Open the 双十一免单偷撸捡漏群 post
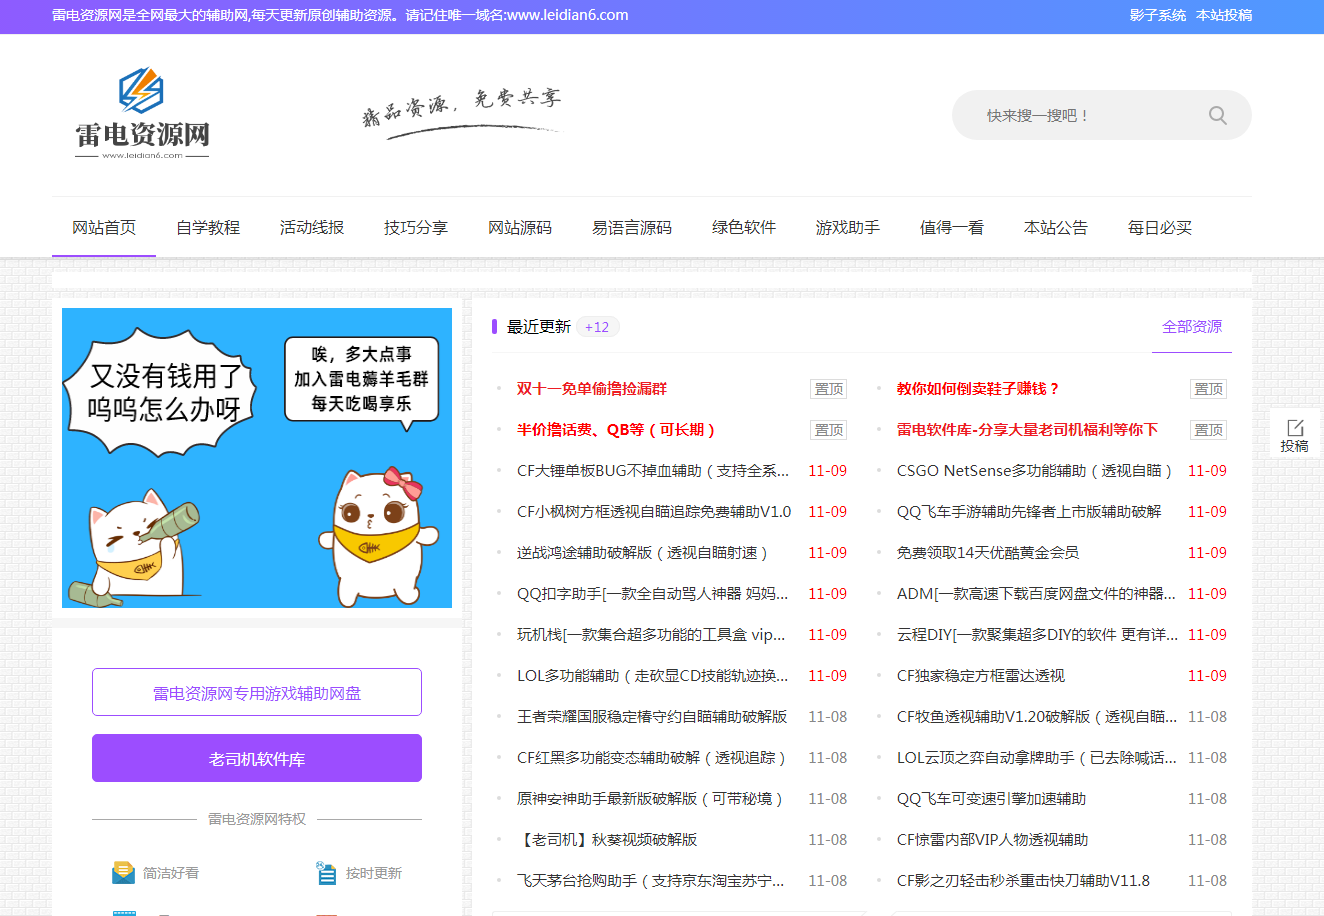This screenshot has height=916, width=1324. point(592,389)
